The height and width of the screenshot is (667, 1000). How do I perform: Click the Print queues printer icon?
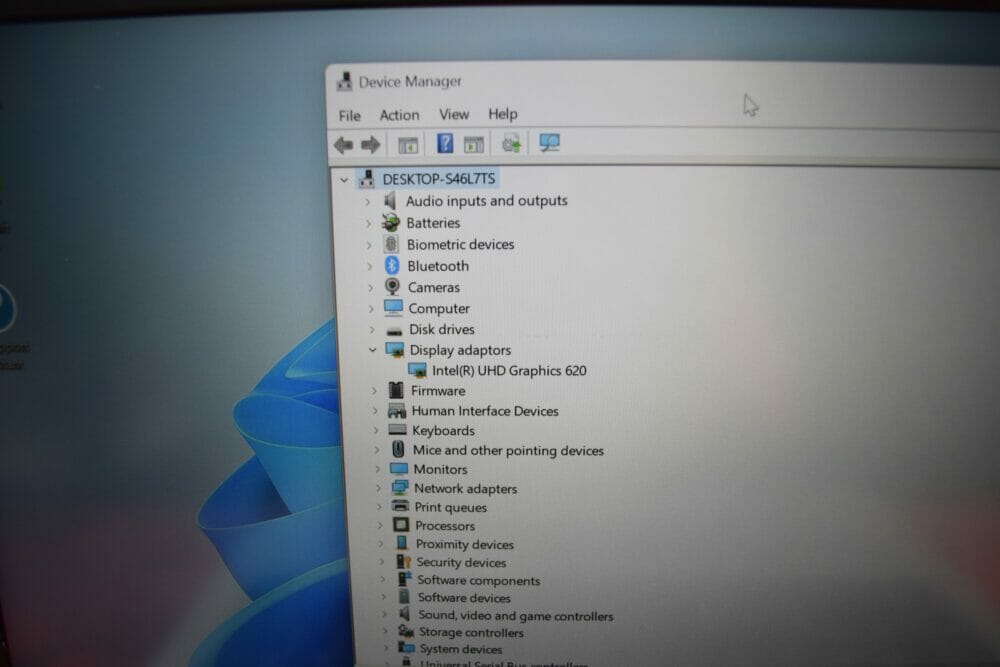(x=401, y=507)
